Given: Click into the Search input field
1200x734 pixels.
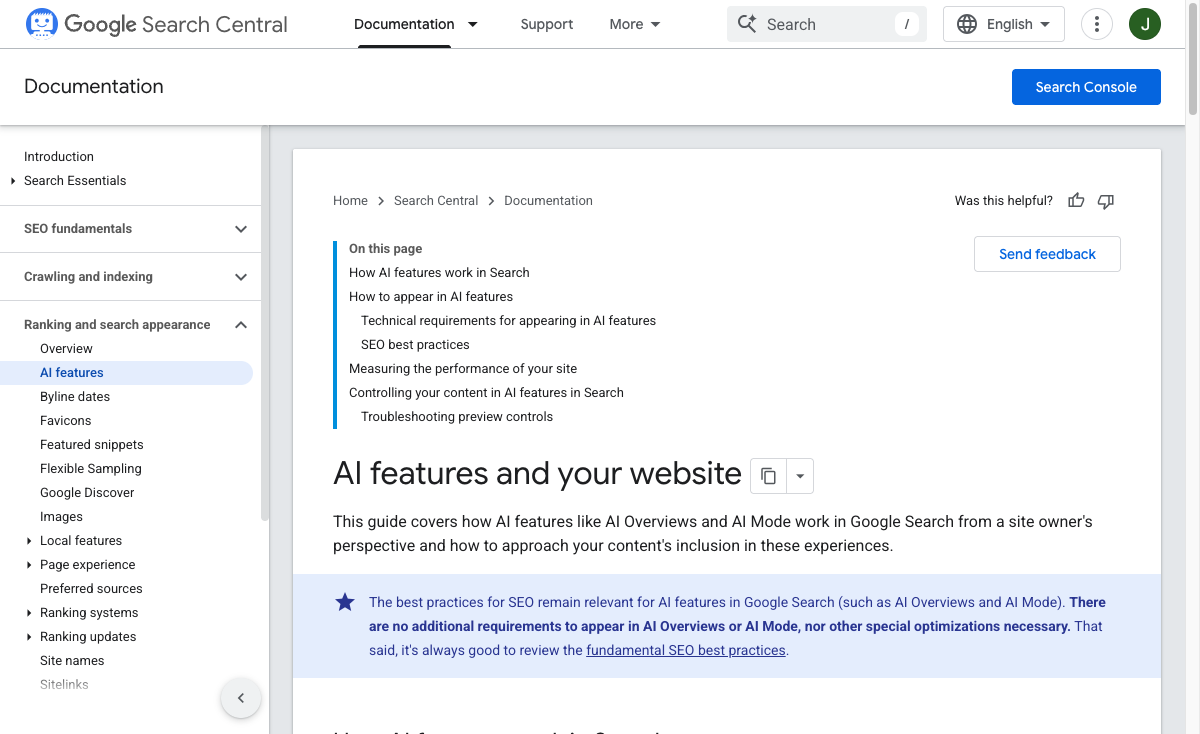Looking at the screenshot, I should coord(827,24).
